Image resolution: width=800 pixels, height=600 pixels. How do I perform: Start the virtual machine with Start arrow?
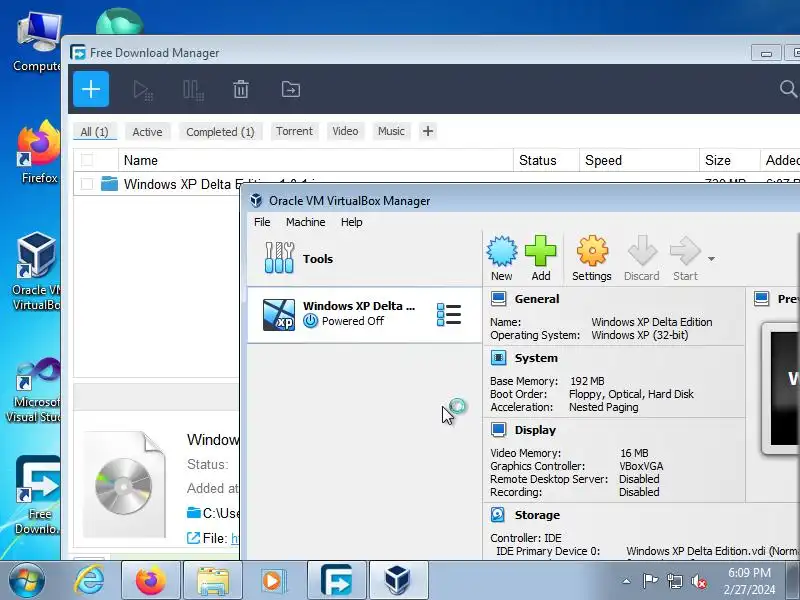685,258
